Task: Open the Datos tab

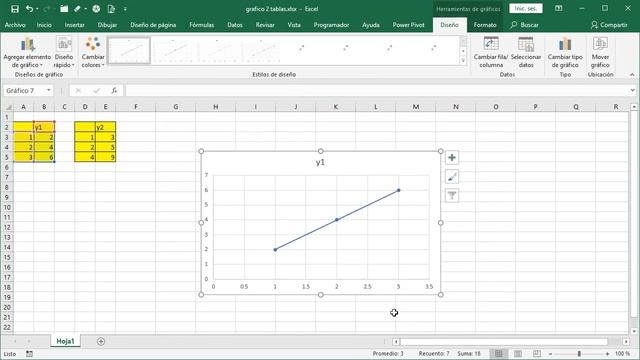Action: 235,25
